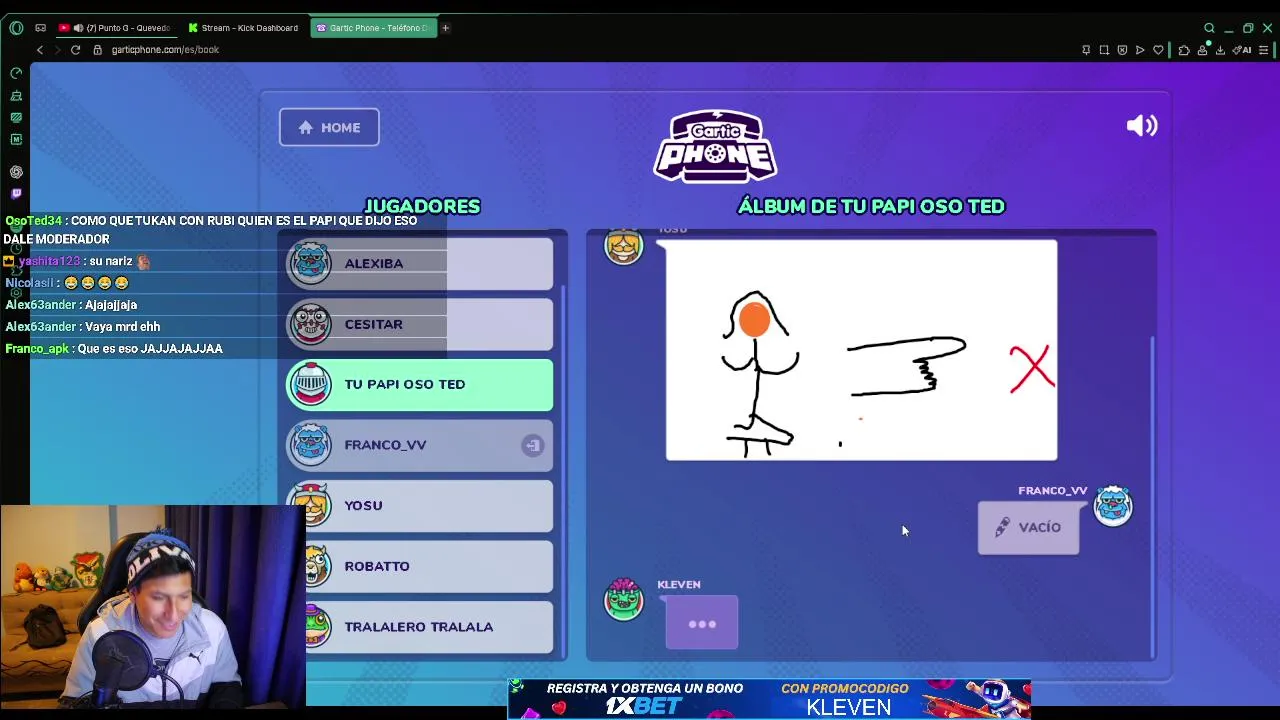Image resolution: width=1280 pixels, height=720 pixels.
Task: Open the M sidebar panel icon
Action: tap(16, 140)
